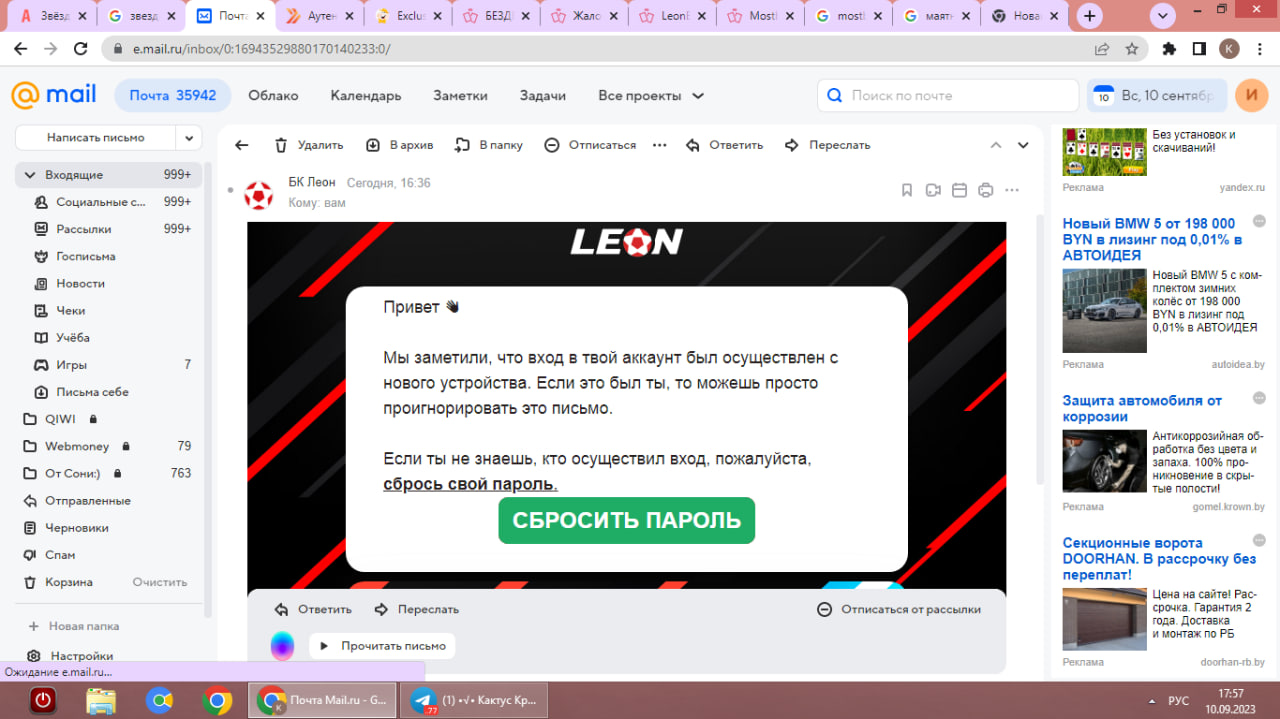The height and width of the screenshot is (719, 1280).
Task: Click the Mail.ru logo
Action: (x=54, y=95)
